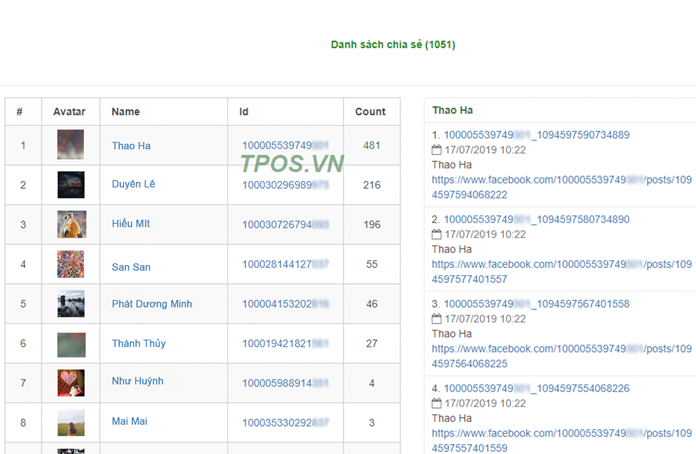Click Như Huỳnh's ID starting 100005988914

(285, 383)
